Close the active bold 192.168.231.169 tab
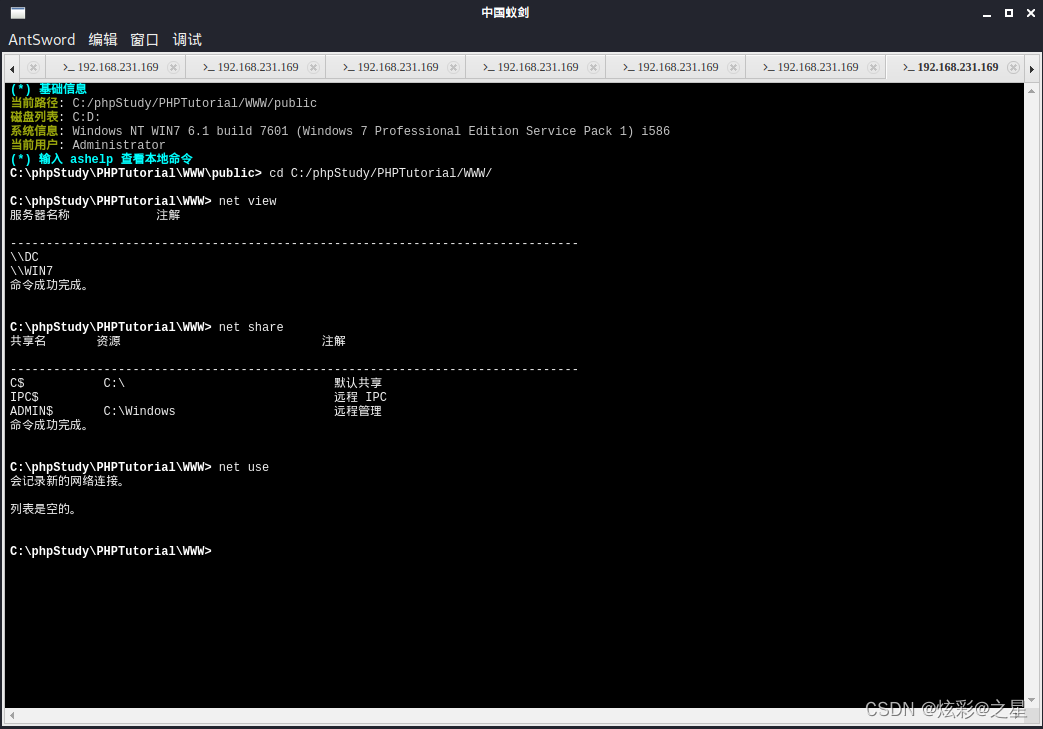 coord(1013,67)
